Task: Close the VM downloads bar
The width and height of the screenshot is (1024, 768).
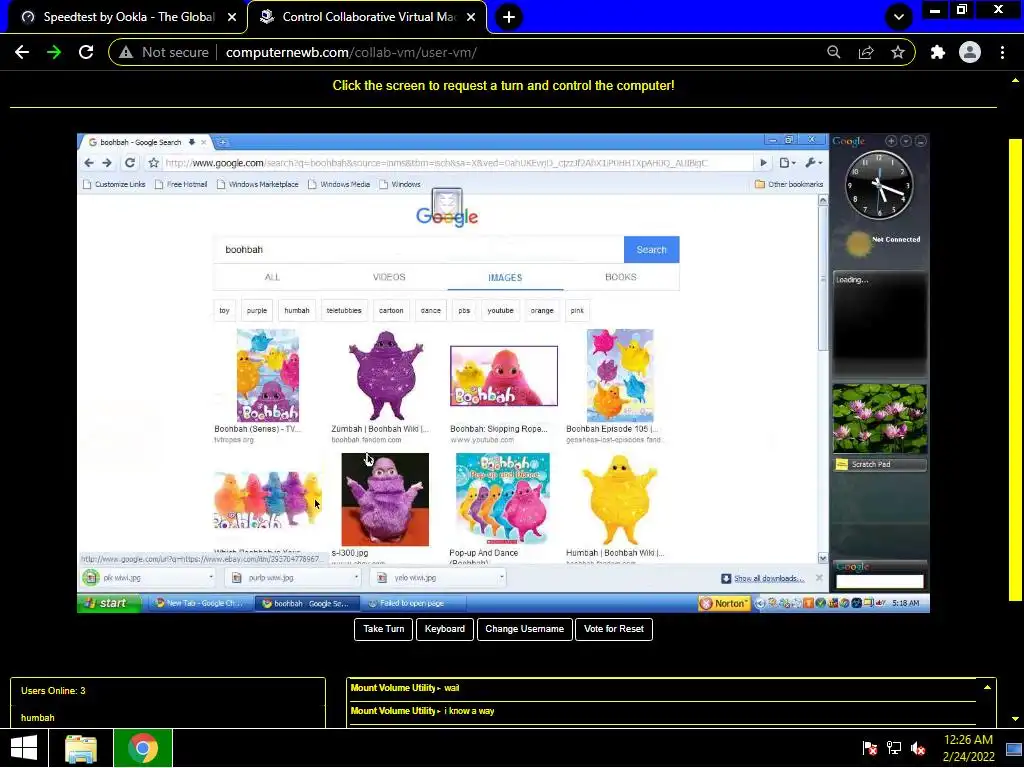Action: pyautogui.click(x=819, y=578)
